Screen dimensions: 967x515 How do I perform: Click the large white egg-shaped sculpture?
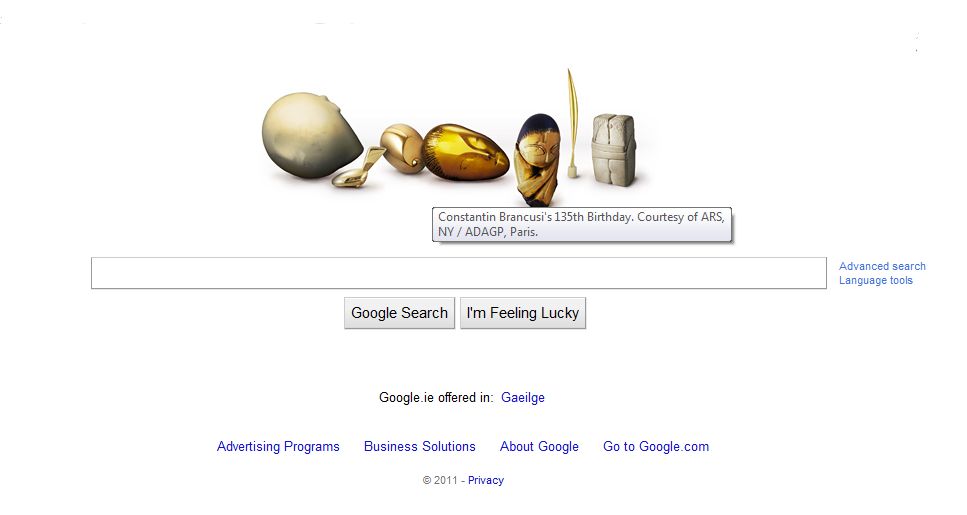(311, 136)
